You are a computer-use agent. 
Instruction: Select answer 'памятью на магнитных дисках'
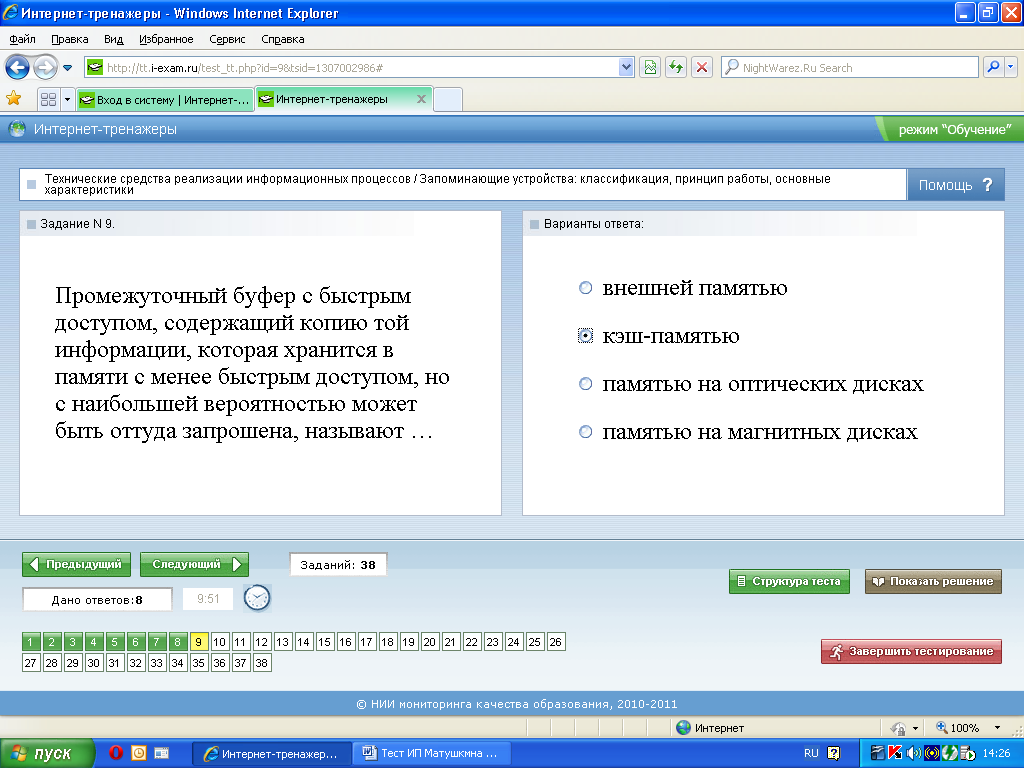point(586,432)
